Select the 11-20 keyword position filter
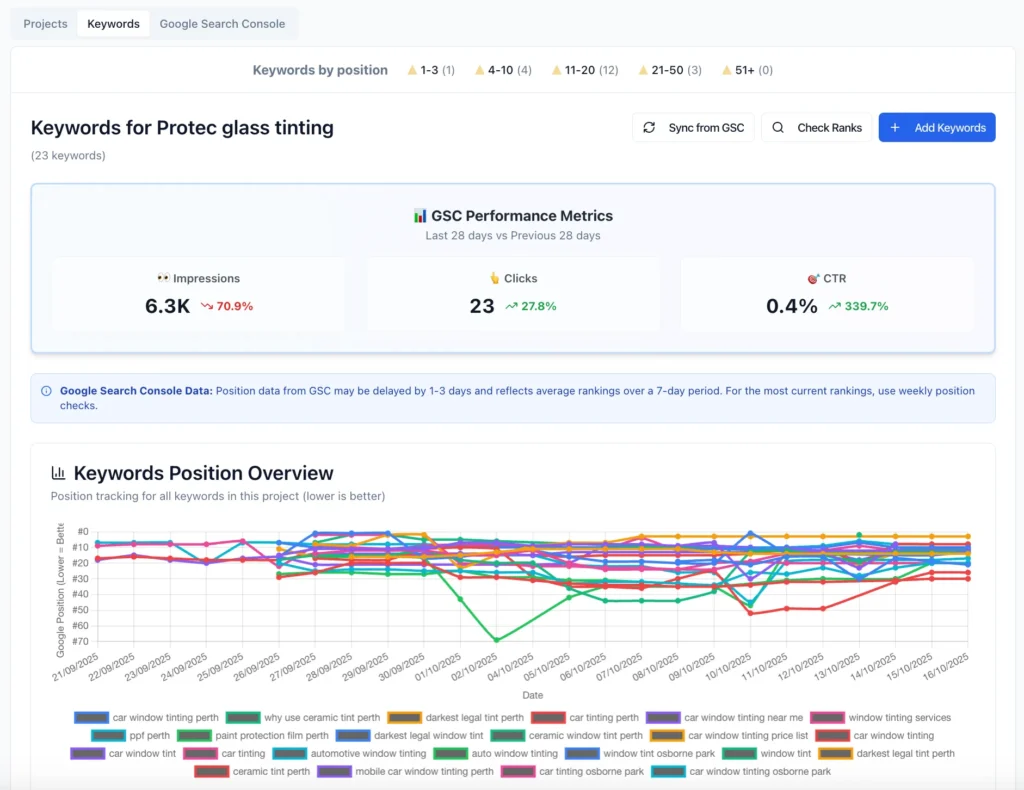The width and height of the screenshot is (1024, 790). [x=584, y=70]
